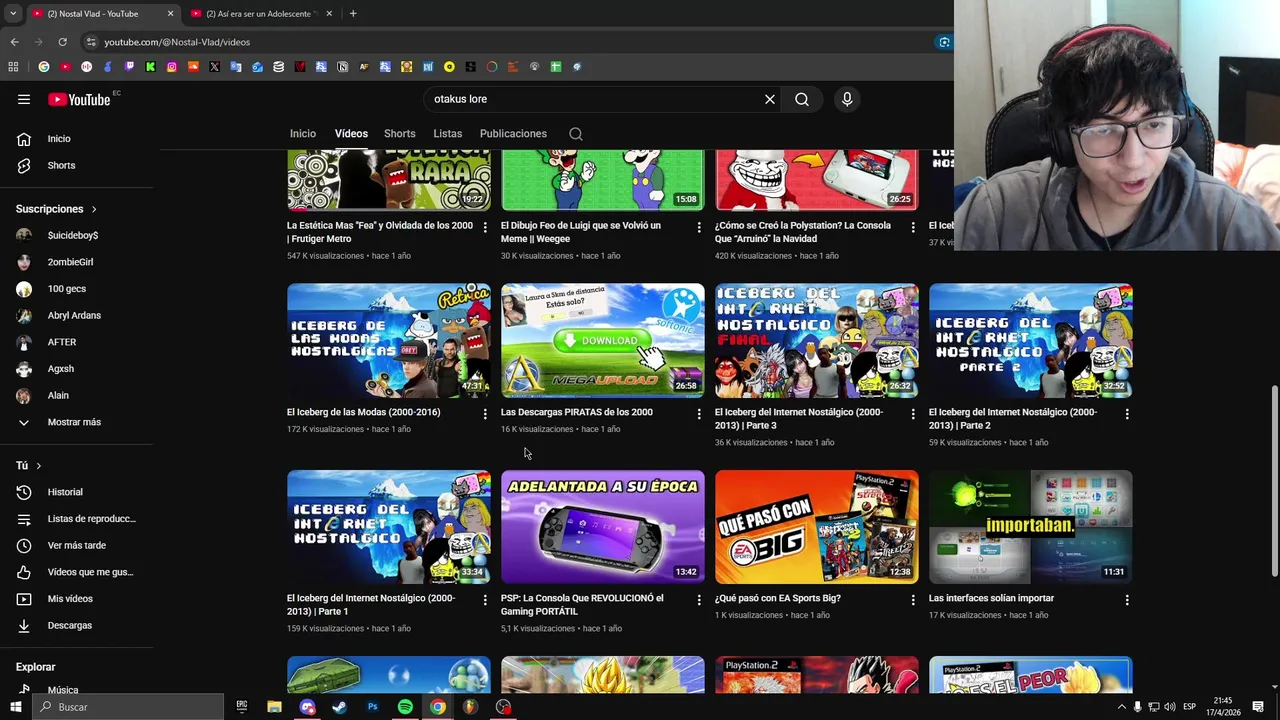Image resolution: width=1280 pixels, height=720 pixels.
Task: Open options for Iceberg Internet Parte 2
Action: pos(1127,414)
